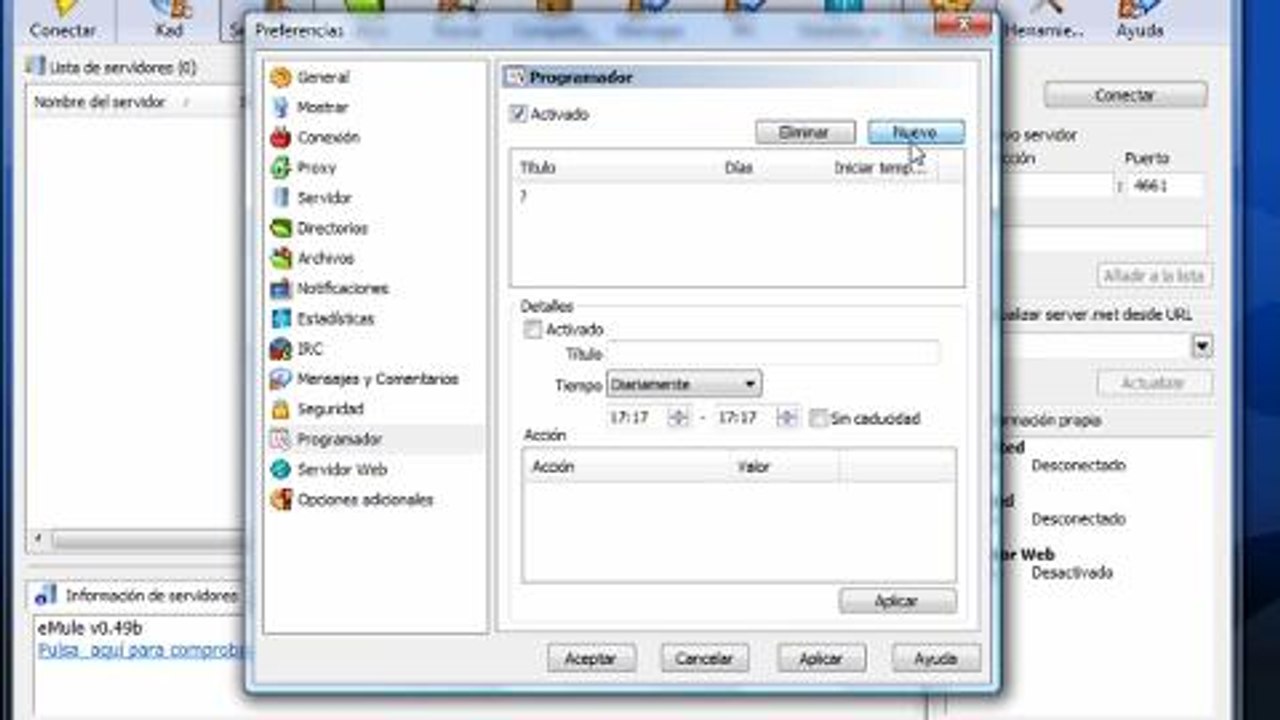Open the Tiempo Diariamente dropdown
The width and height of the screenshot is (1280, 720).
tap(684, 384)
